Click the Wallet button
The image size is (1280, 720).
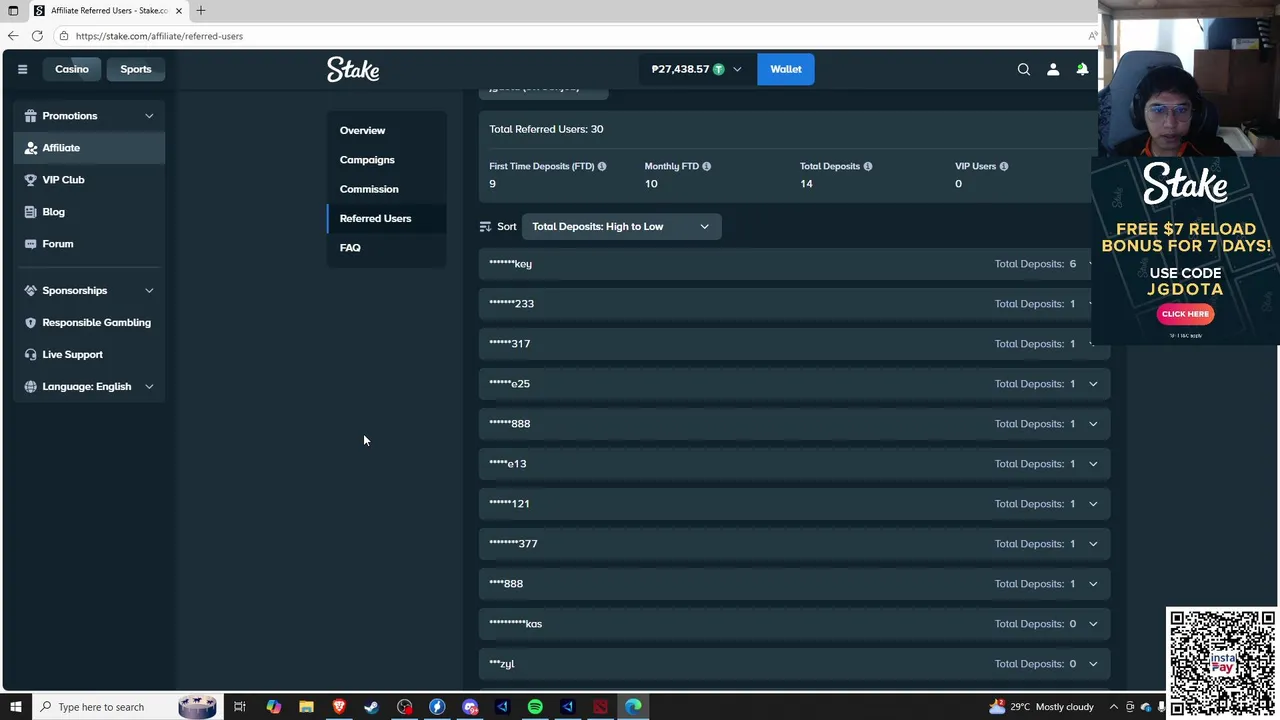tap(786, 69)
